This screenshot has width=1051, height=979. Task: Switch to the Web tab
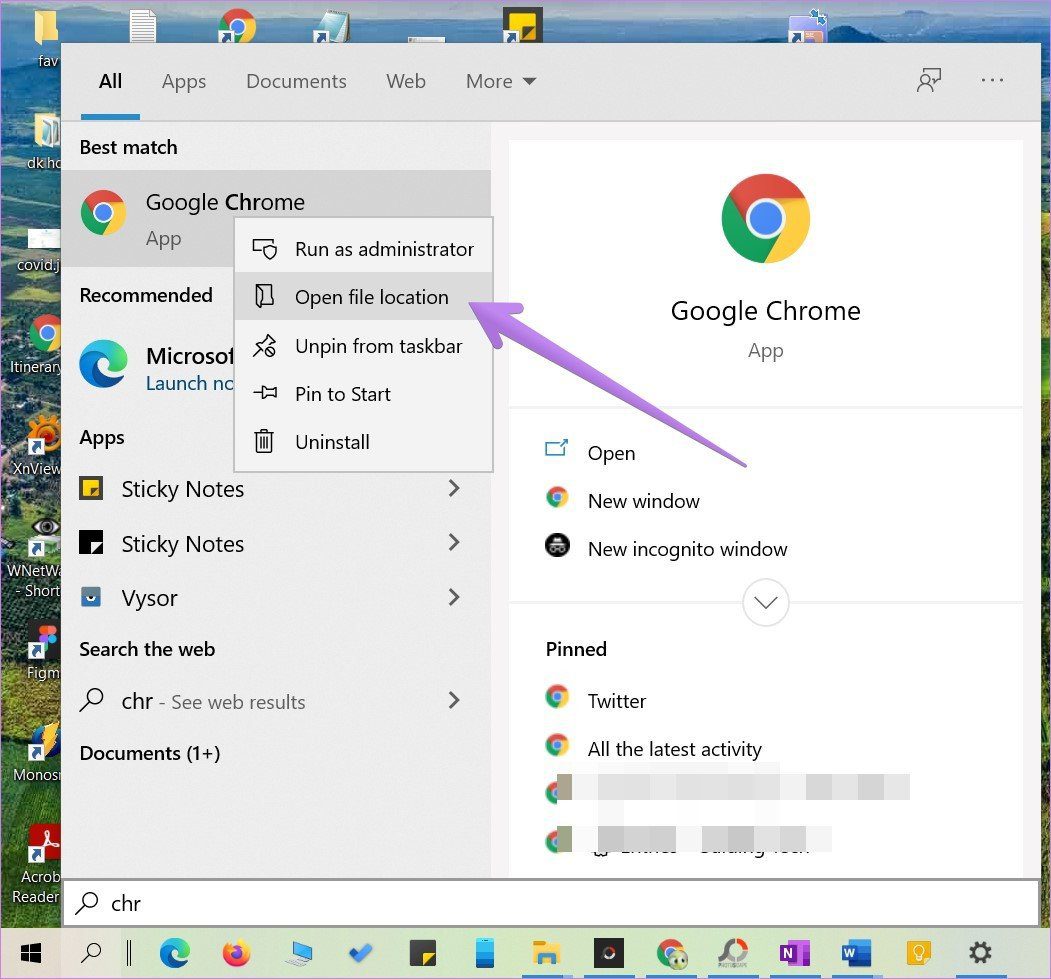coord(406,81)
